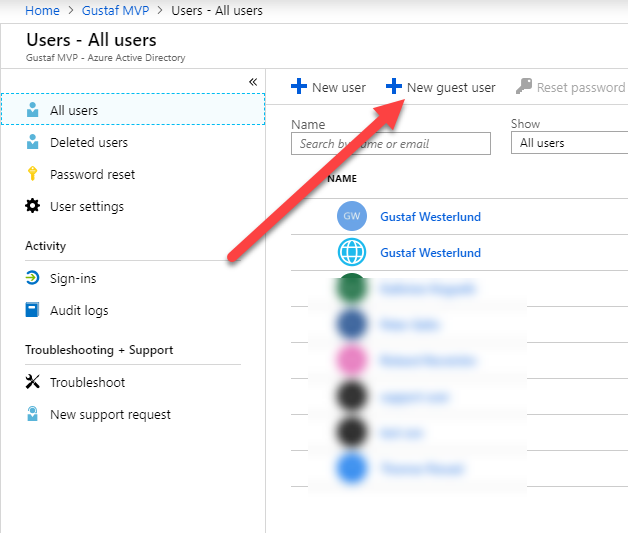
Task: Click the All users person icon
Action: [x=32, y=109]
